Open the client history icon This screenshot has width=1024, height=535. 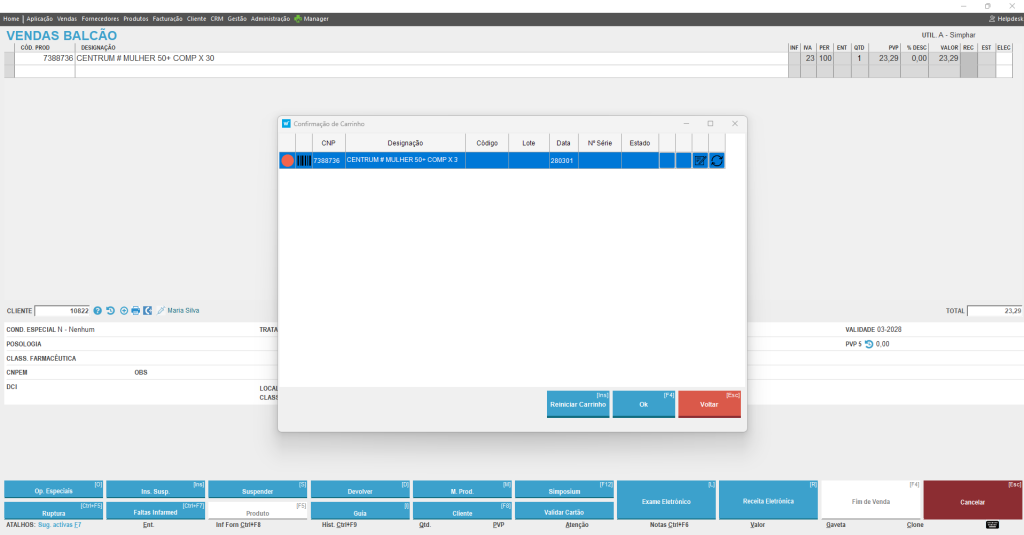point(110,311)
